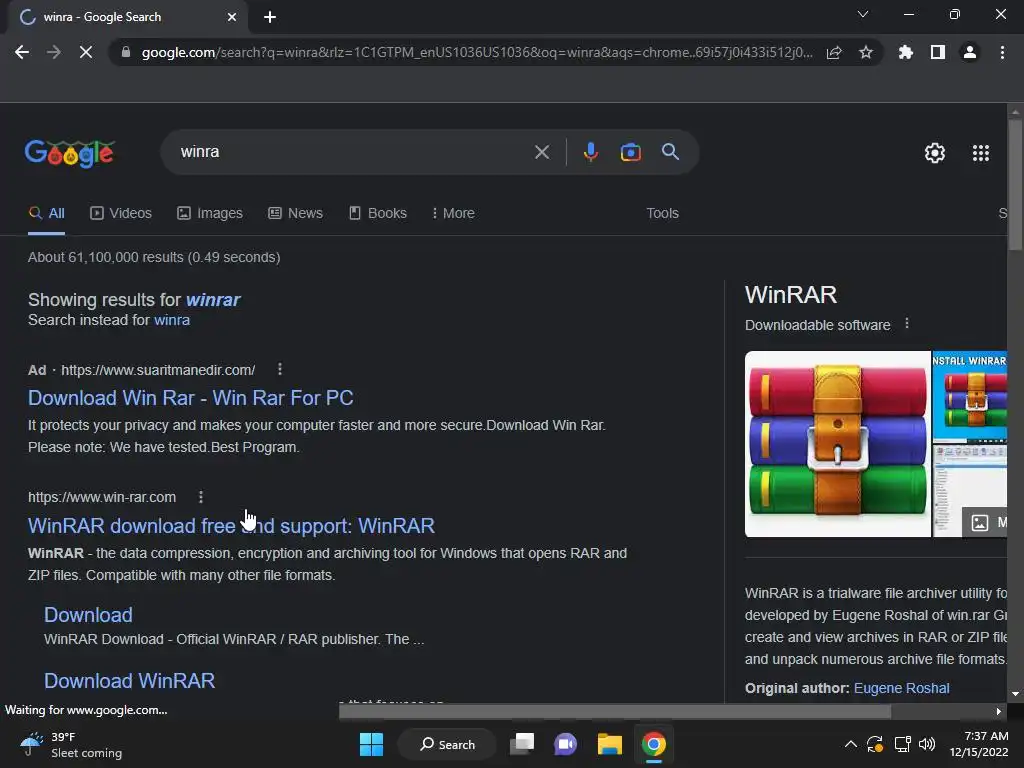Click the horizontal scrollbar thumb
This screenshot has width=1024, height=768.
tap(615, 711)
